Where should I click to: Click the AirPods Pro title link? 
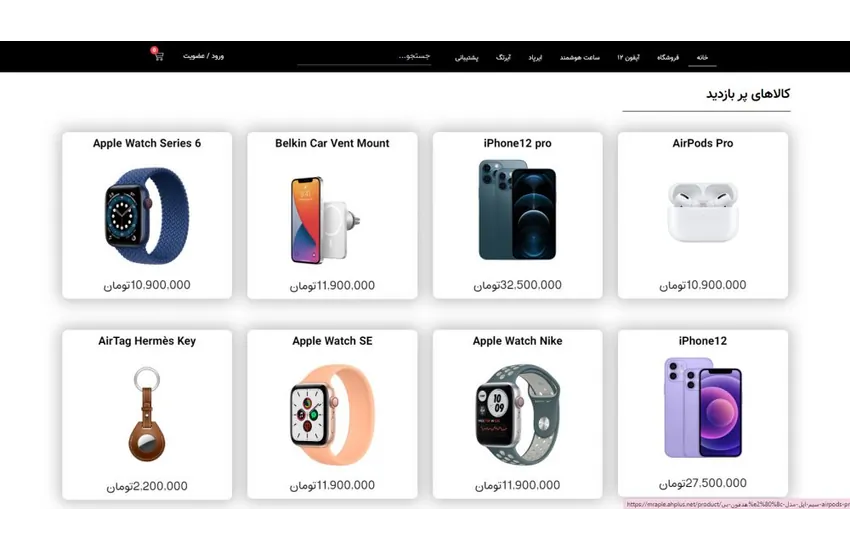(703, 143)
